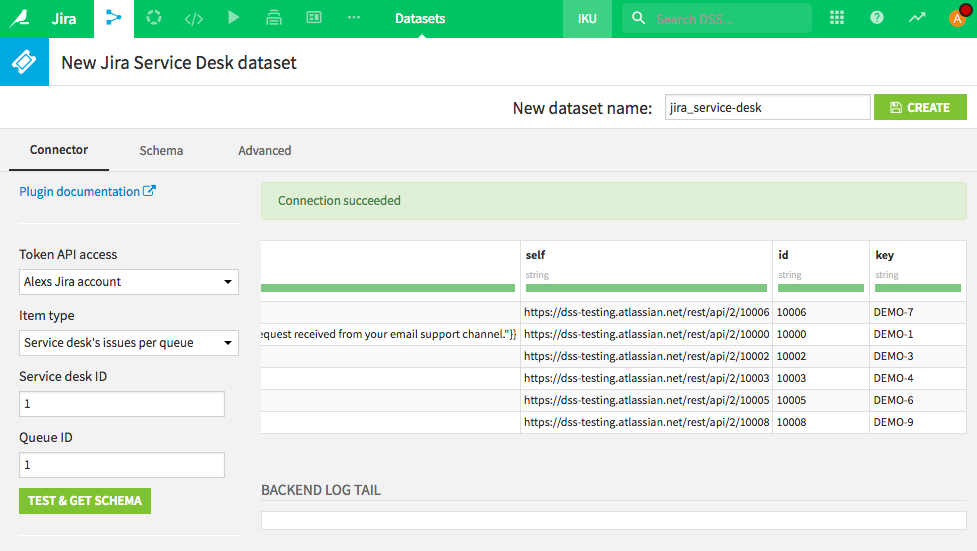Switch to the Advanced tab
The width and height of the screenshot is (977, 551).
(264, 150)
